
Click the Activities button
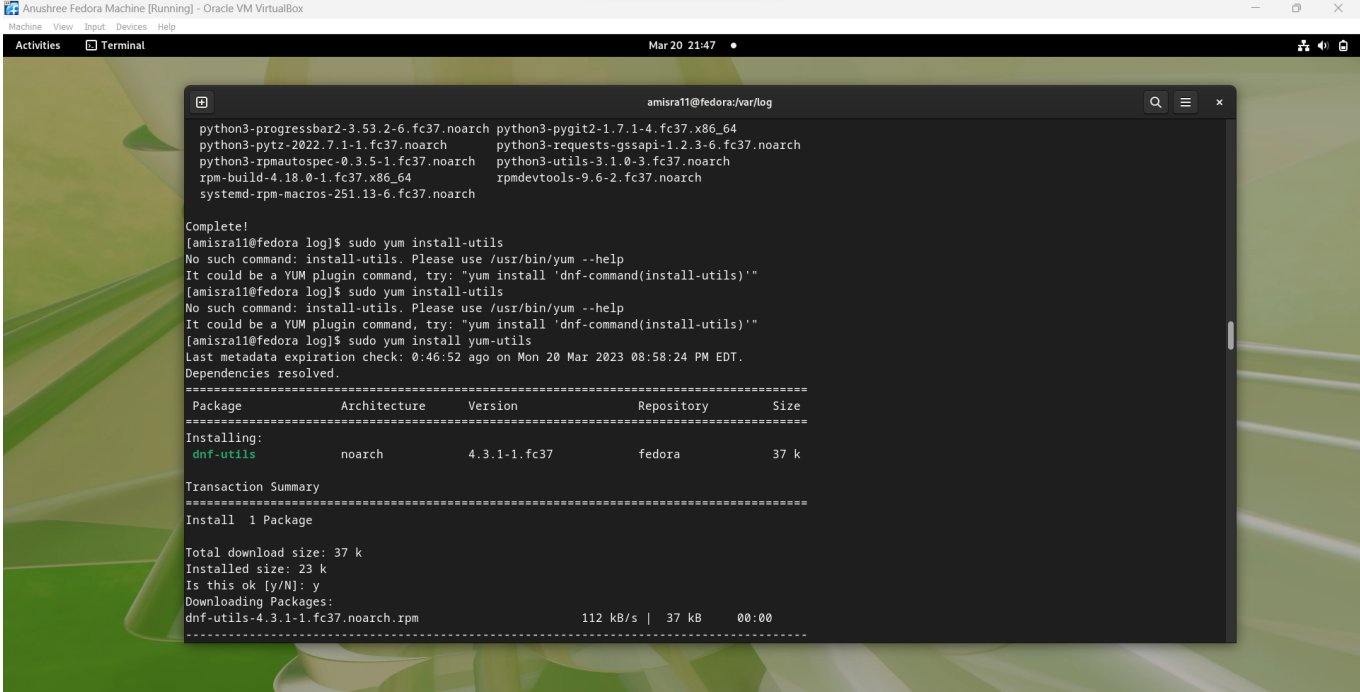coord(37,45)
